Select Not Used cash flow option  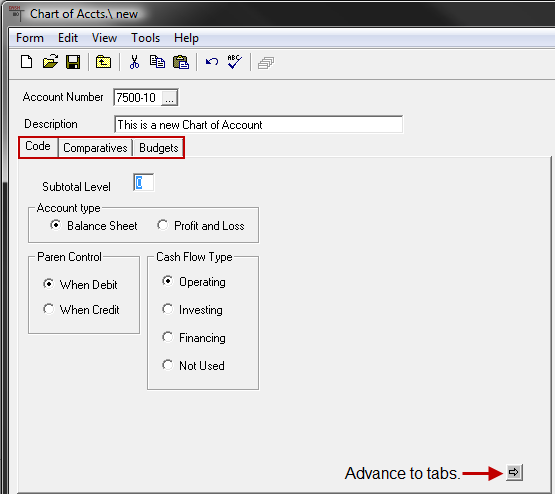(x=167, y=365)
